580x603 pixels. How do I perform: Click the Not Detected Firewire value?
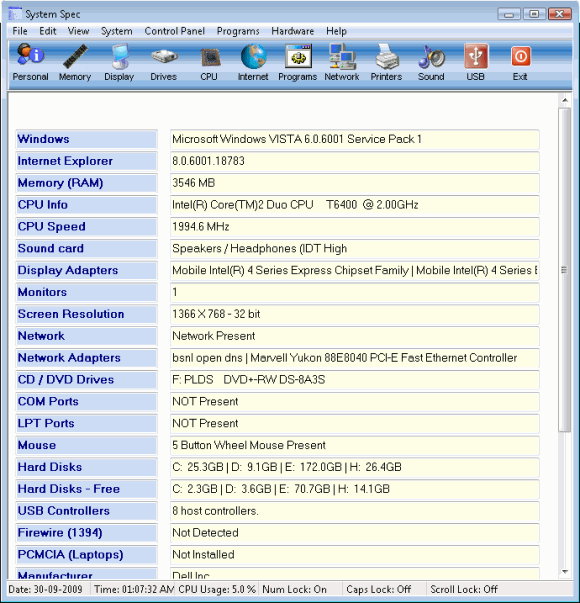355,533
